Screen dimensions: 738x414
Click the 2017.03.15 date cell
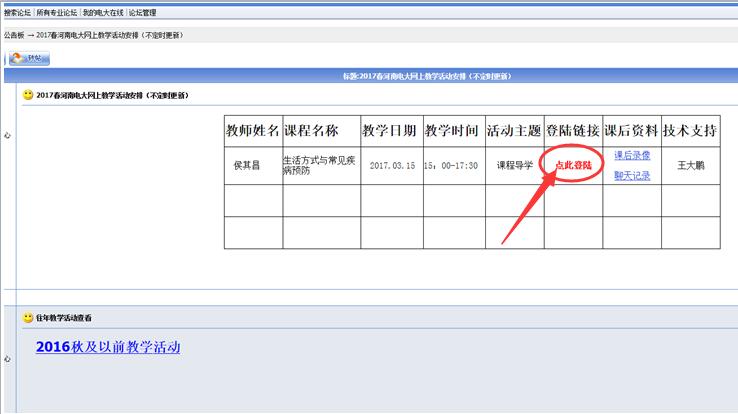390,165
